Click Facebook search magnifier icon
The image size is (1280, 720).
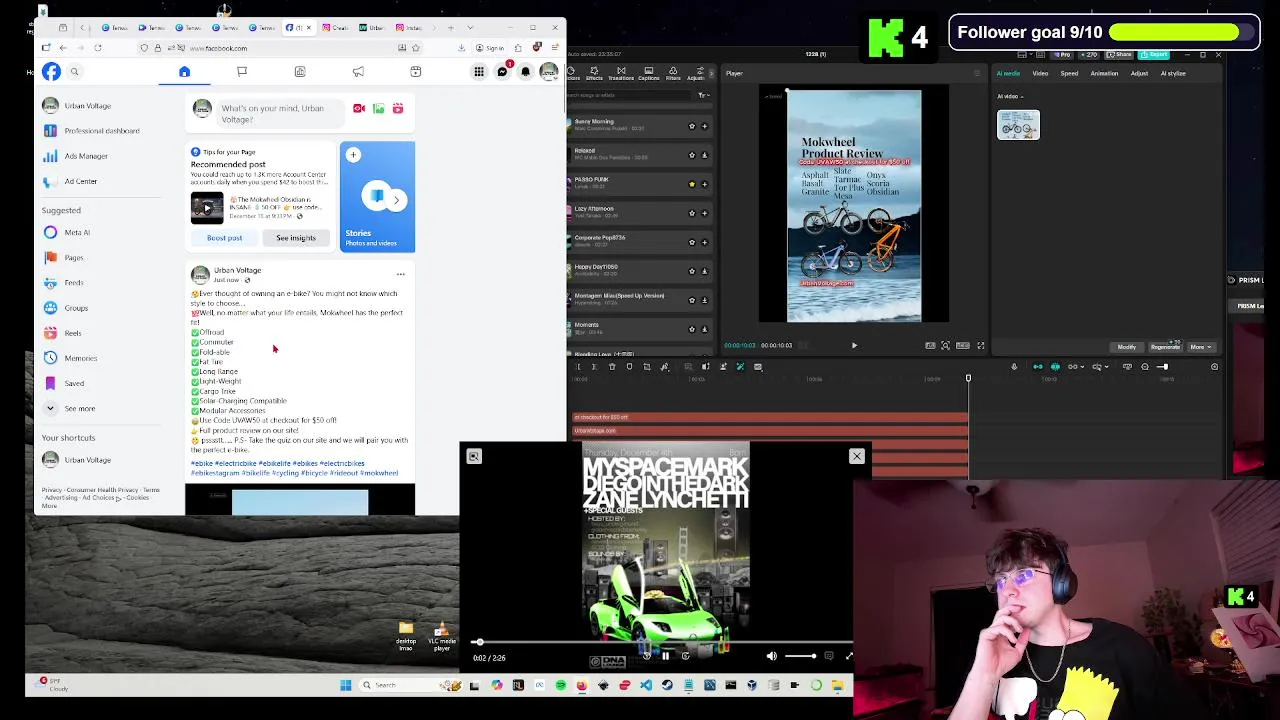point(74,72)
